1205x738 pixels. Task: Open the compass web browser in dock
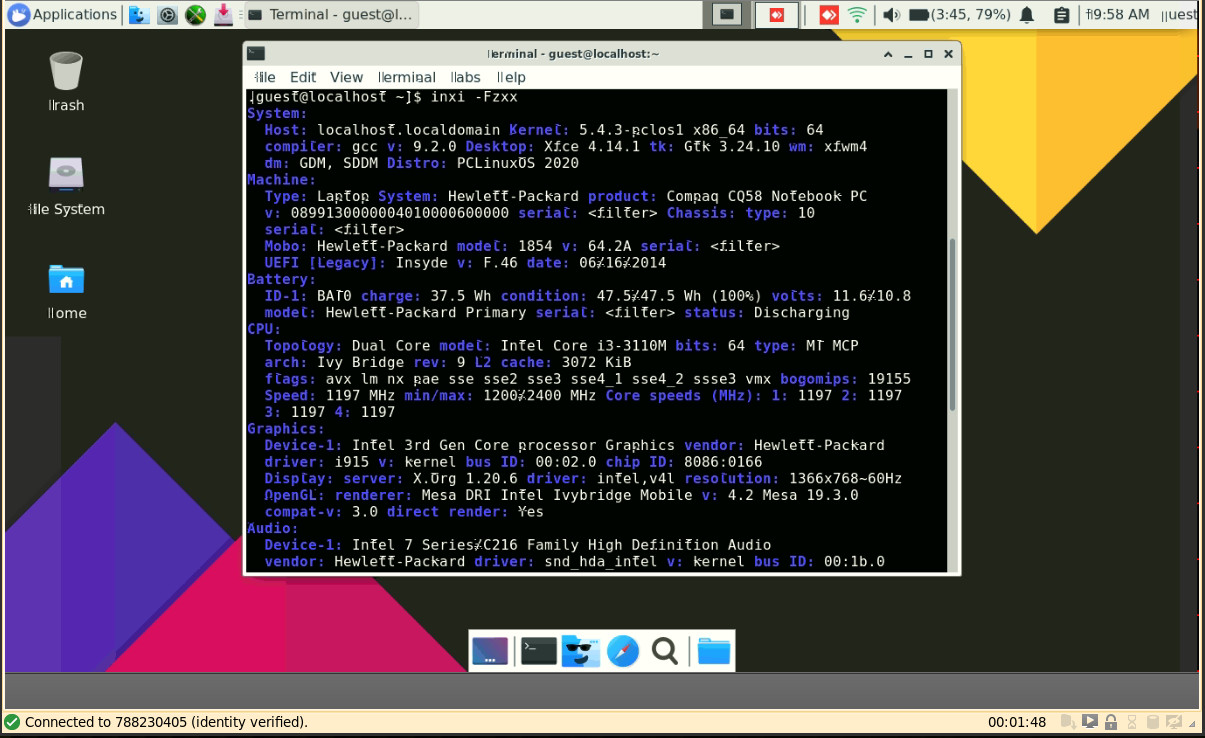(622, 651)
